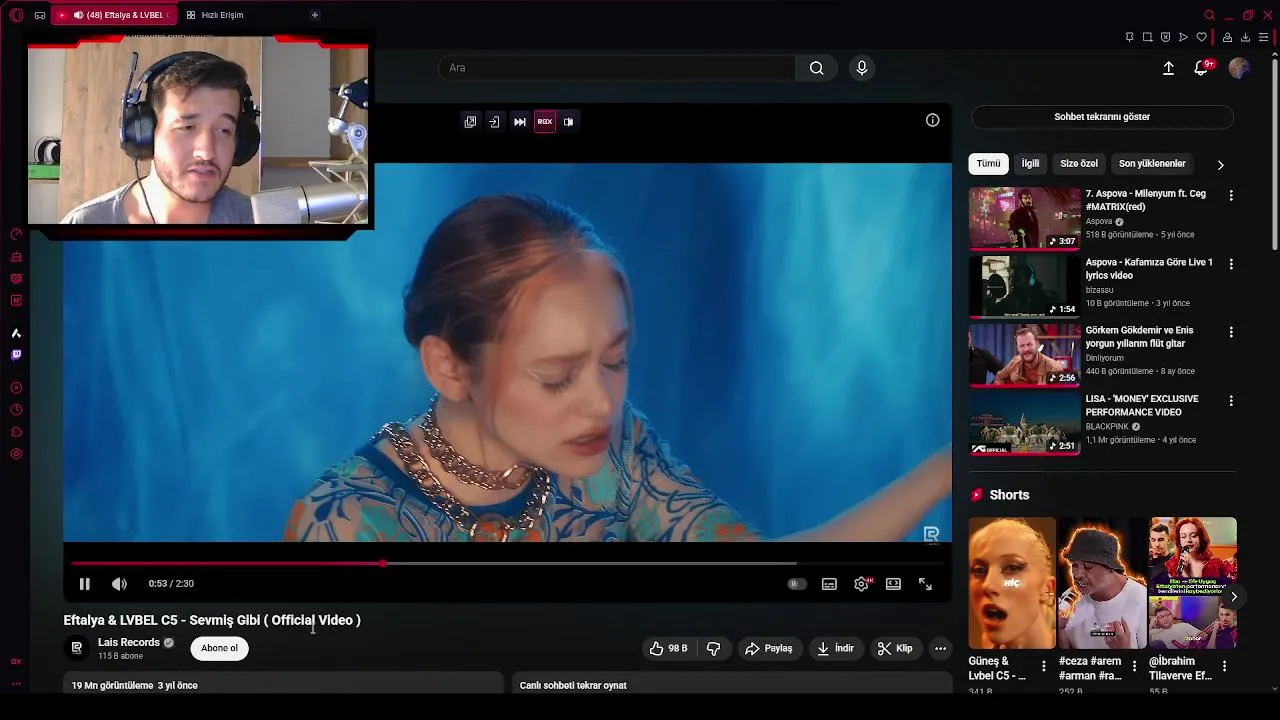The image size is (1280, 720).
Task: Open the history clock icon in sidebar
Action: tap(16, 410)
